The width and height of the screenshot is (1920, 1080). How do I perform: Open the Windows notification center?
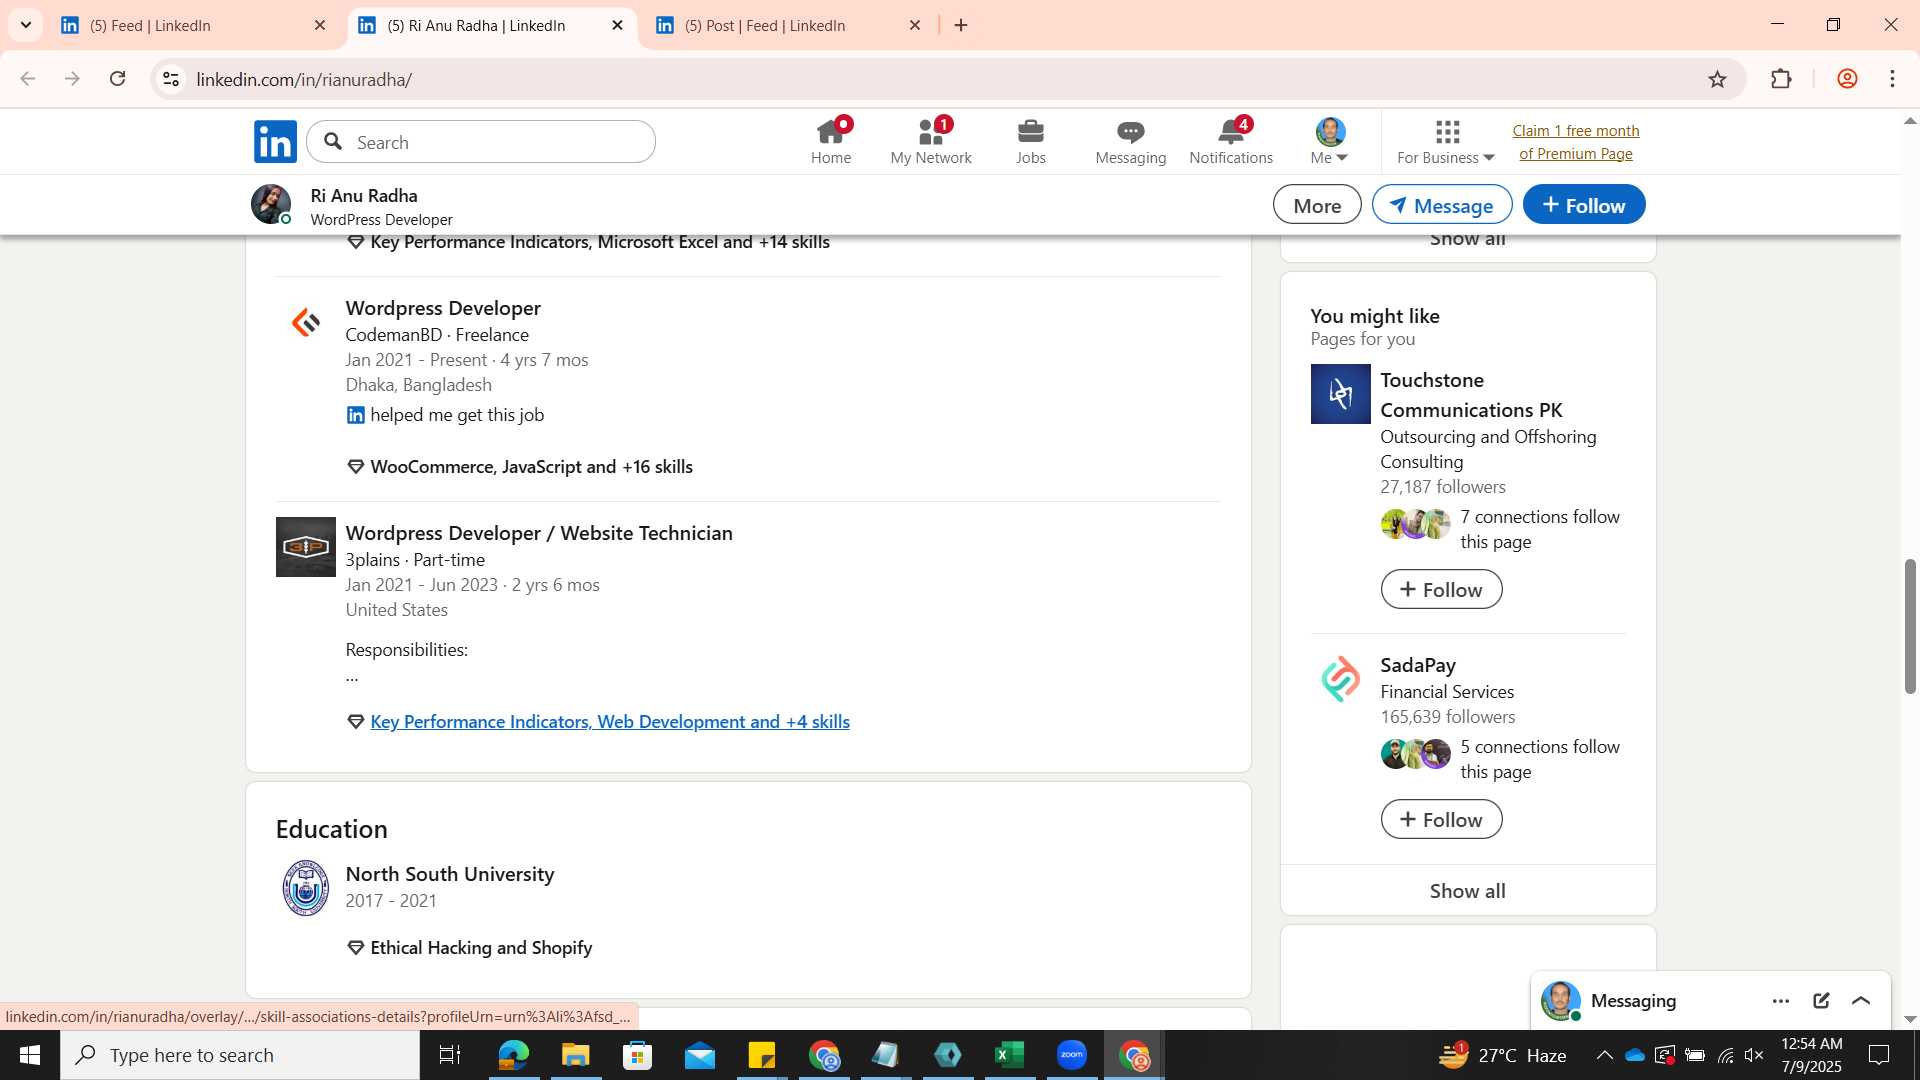[x=1879, y=1055]
